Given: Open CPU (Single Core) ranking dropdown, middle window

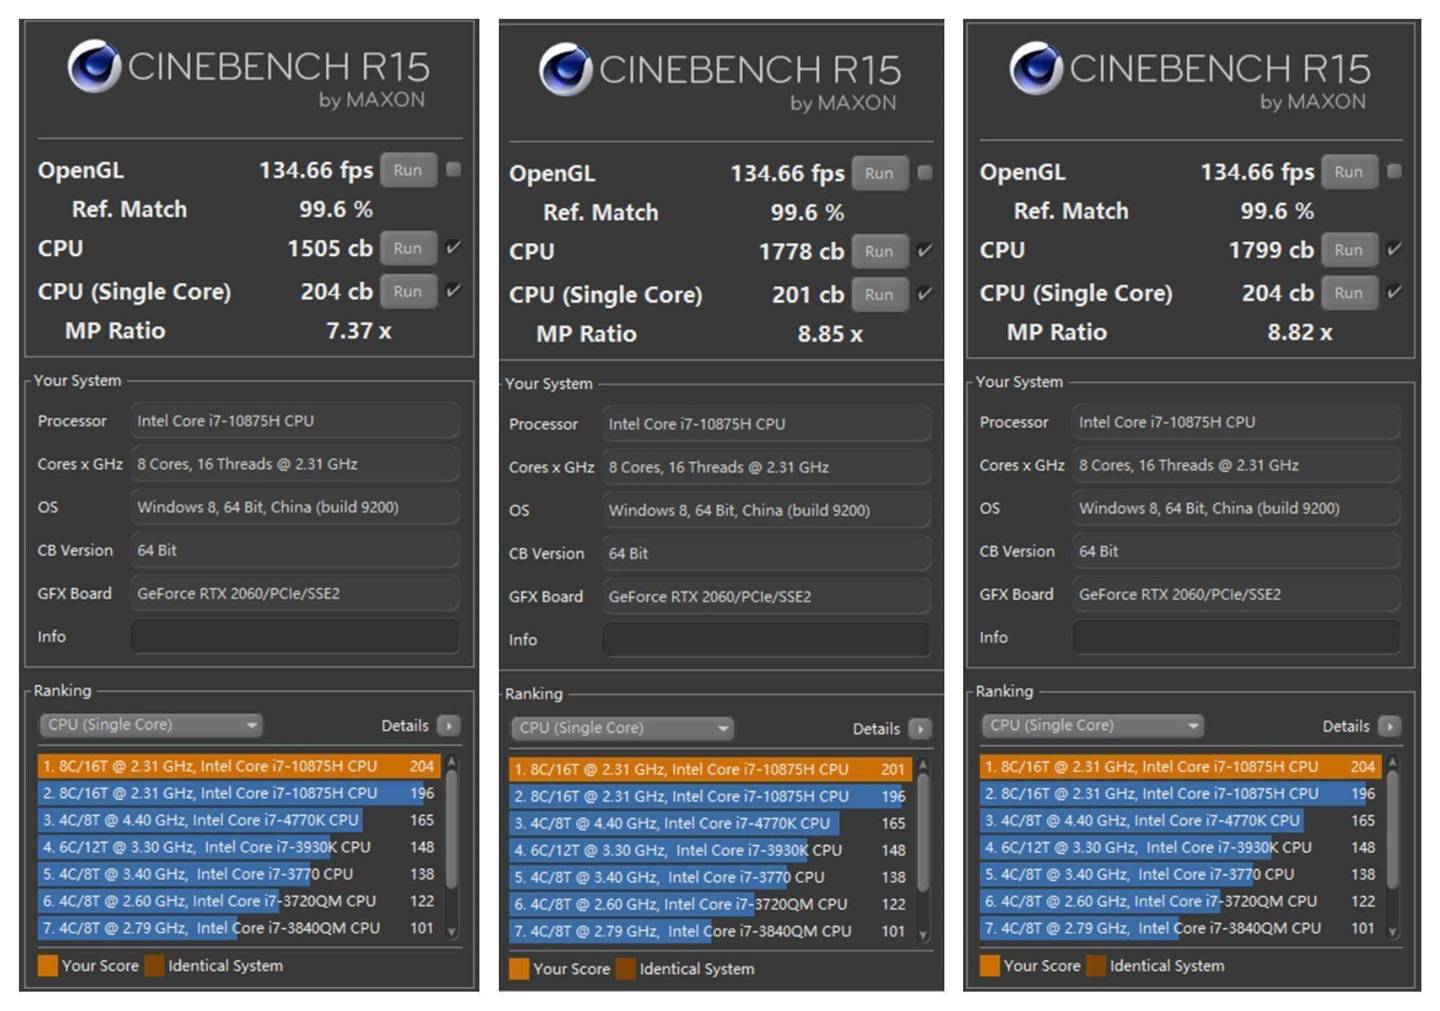Looking at the screenshot, I should [622, 728].
